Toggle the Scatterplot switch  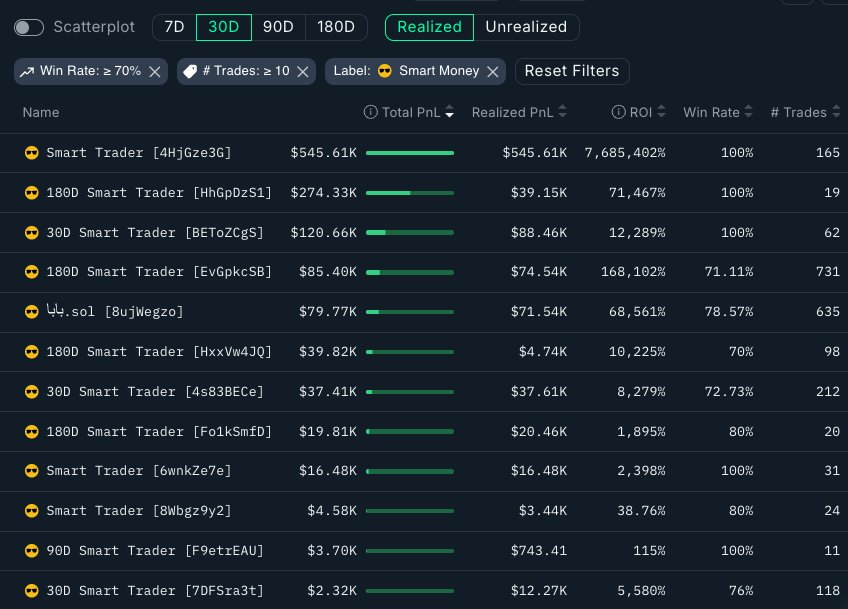click(29, 27)
